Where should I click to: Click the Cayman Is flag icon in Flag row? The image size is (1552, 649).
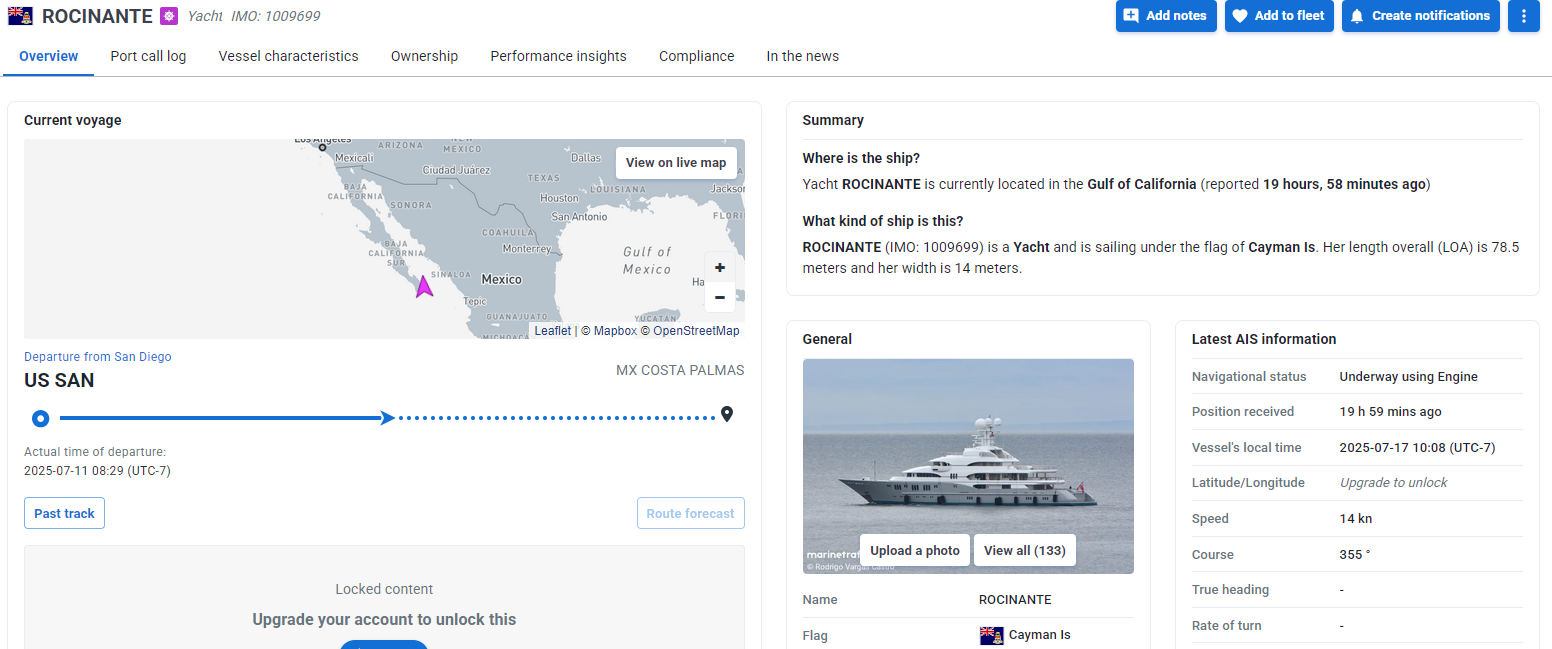tap(991, 635)
